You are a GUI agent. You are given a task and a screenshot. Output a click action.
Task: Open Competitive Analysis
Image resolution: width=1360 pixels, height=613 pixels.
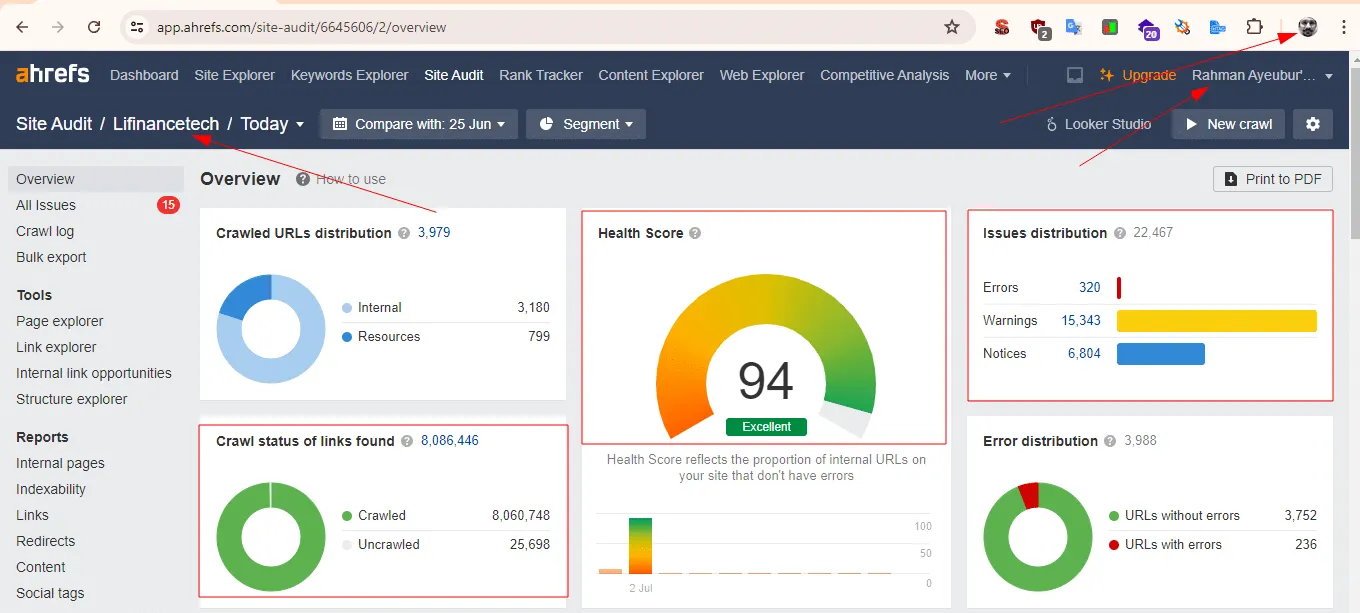885,75
